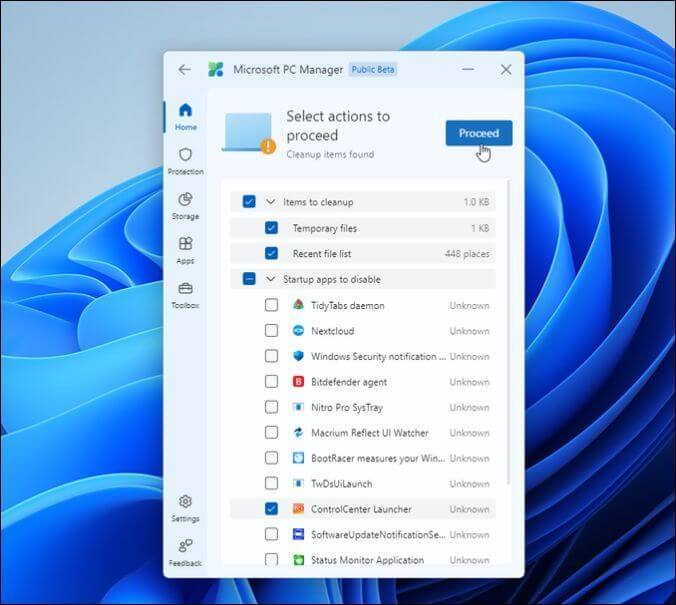Click the Nextcloud app icon
Image resolution: width=676 pixels, height=605 pixels.
(298, 330)
